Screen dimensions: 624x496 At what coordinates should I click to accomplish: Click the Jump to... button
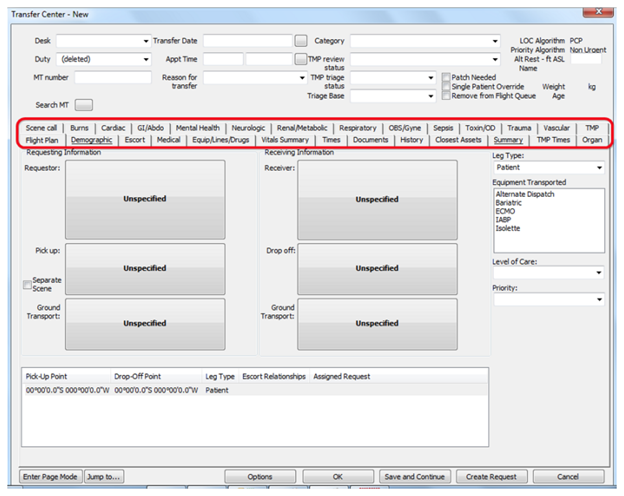point(104,476)
